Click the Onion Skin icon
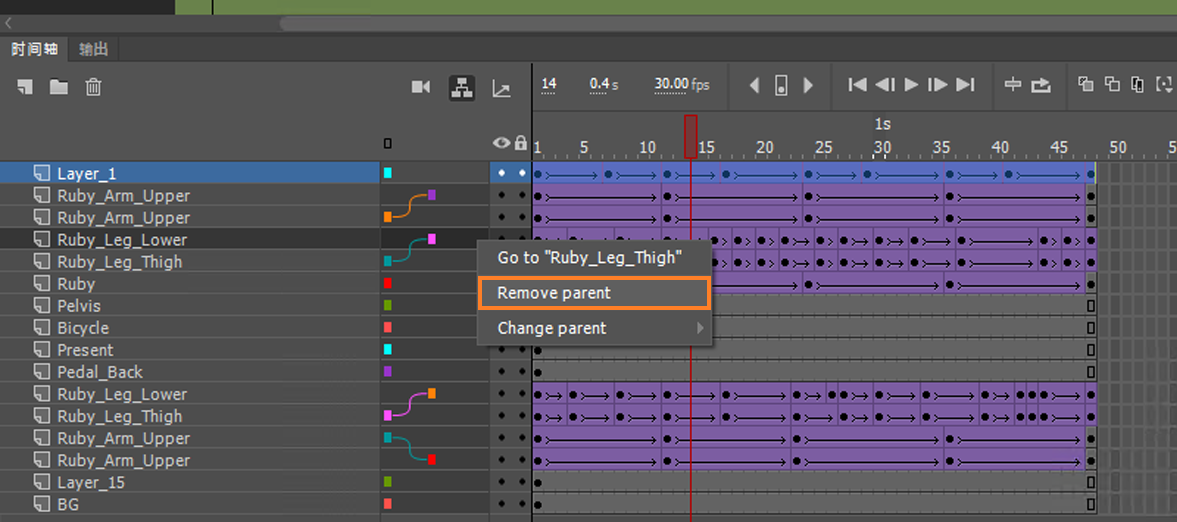The height and width of the screenshot is (522, 1177). coord(1085,85)
